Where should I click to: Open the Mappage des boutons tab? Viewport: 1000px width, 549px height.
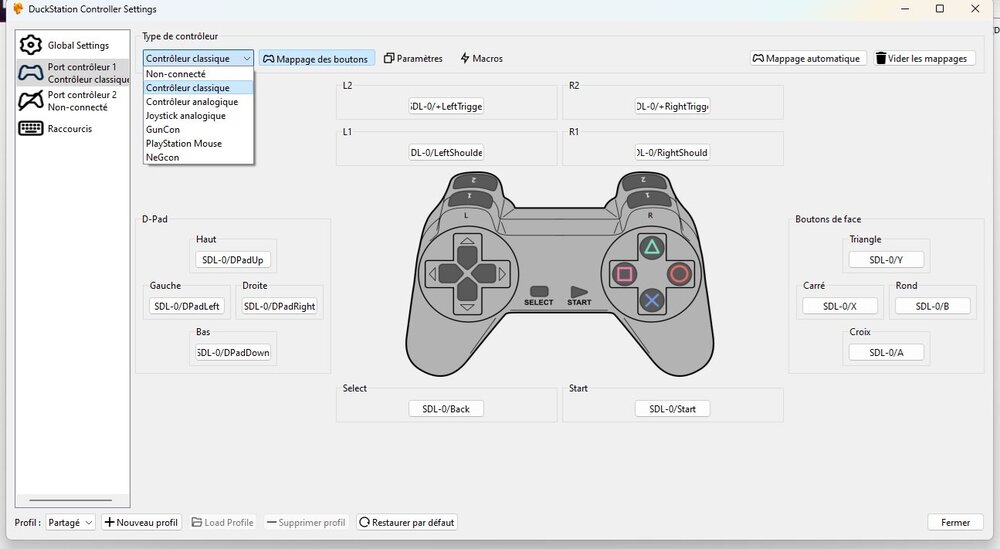pos(316,58)
